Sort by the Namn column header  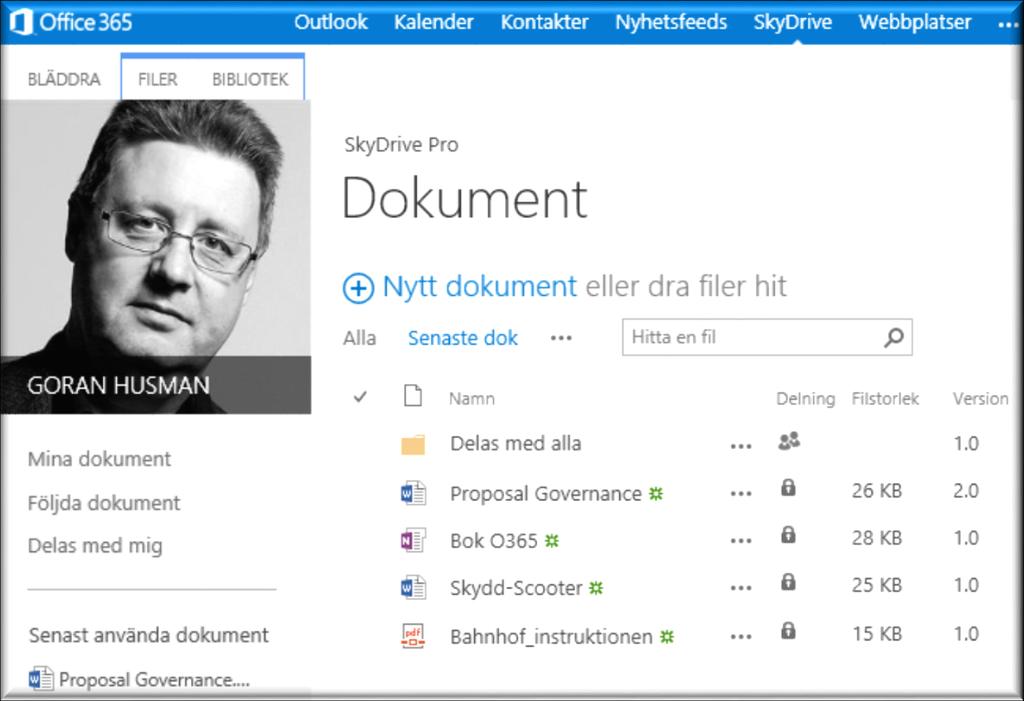[x=472, y=399]
